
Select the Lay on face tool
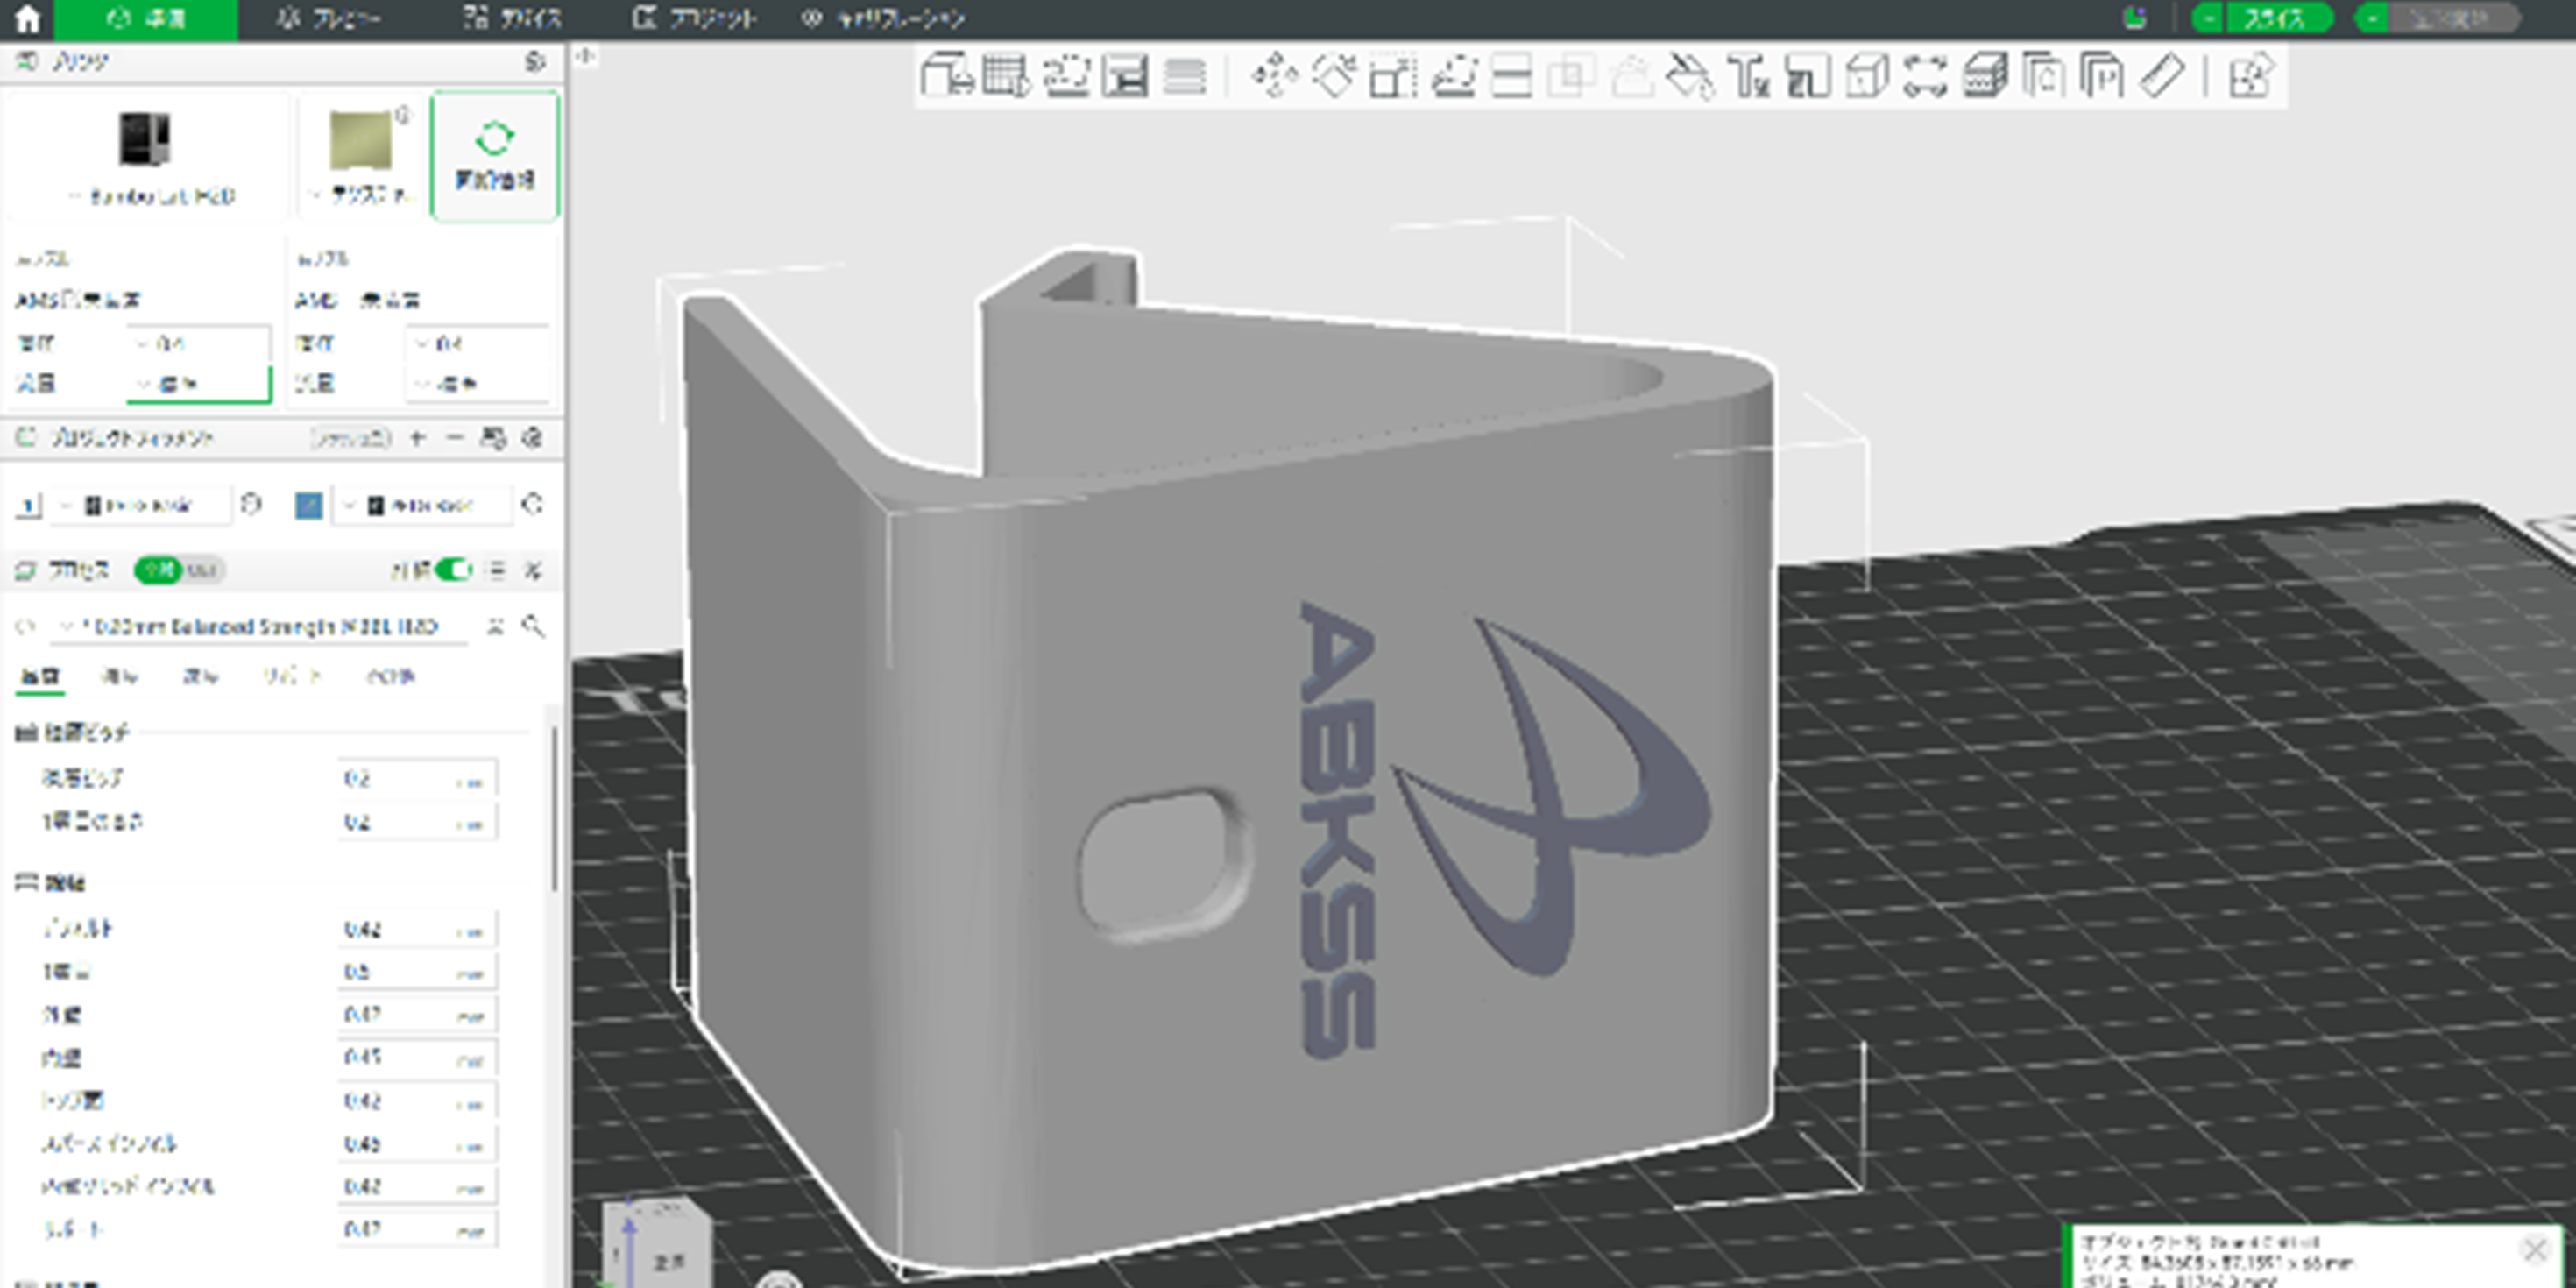point(1453,75)
